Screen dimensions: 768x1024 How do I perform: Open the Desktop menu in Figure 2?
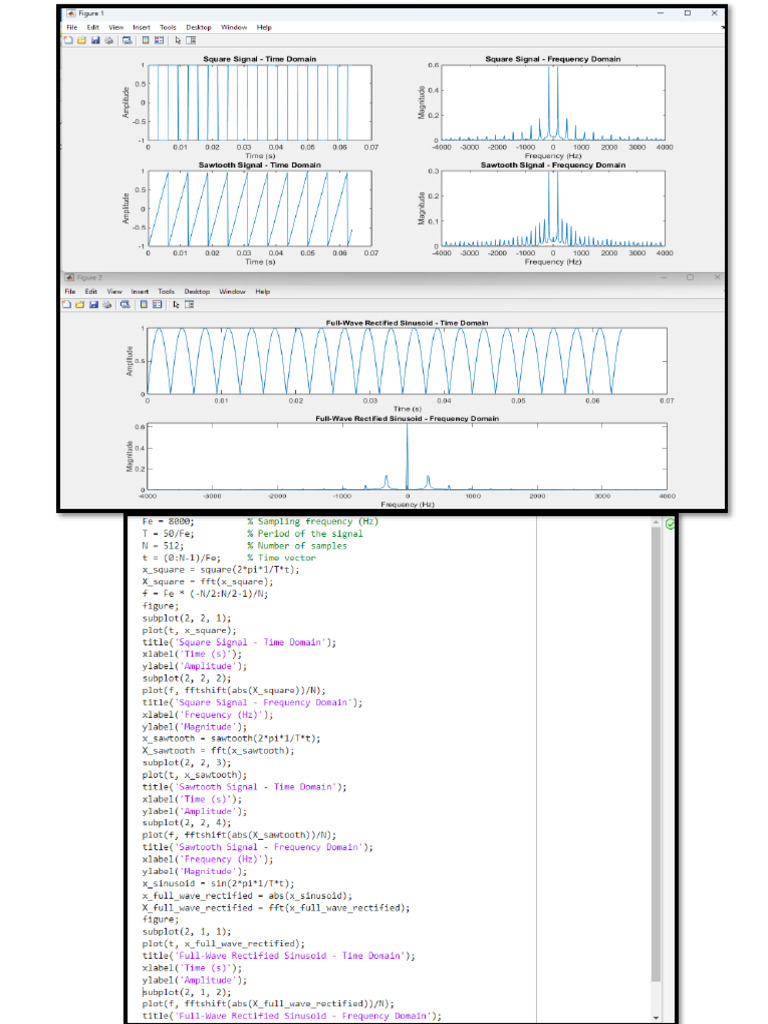point(197,291)
